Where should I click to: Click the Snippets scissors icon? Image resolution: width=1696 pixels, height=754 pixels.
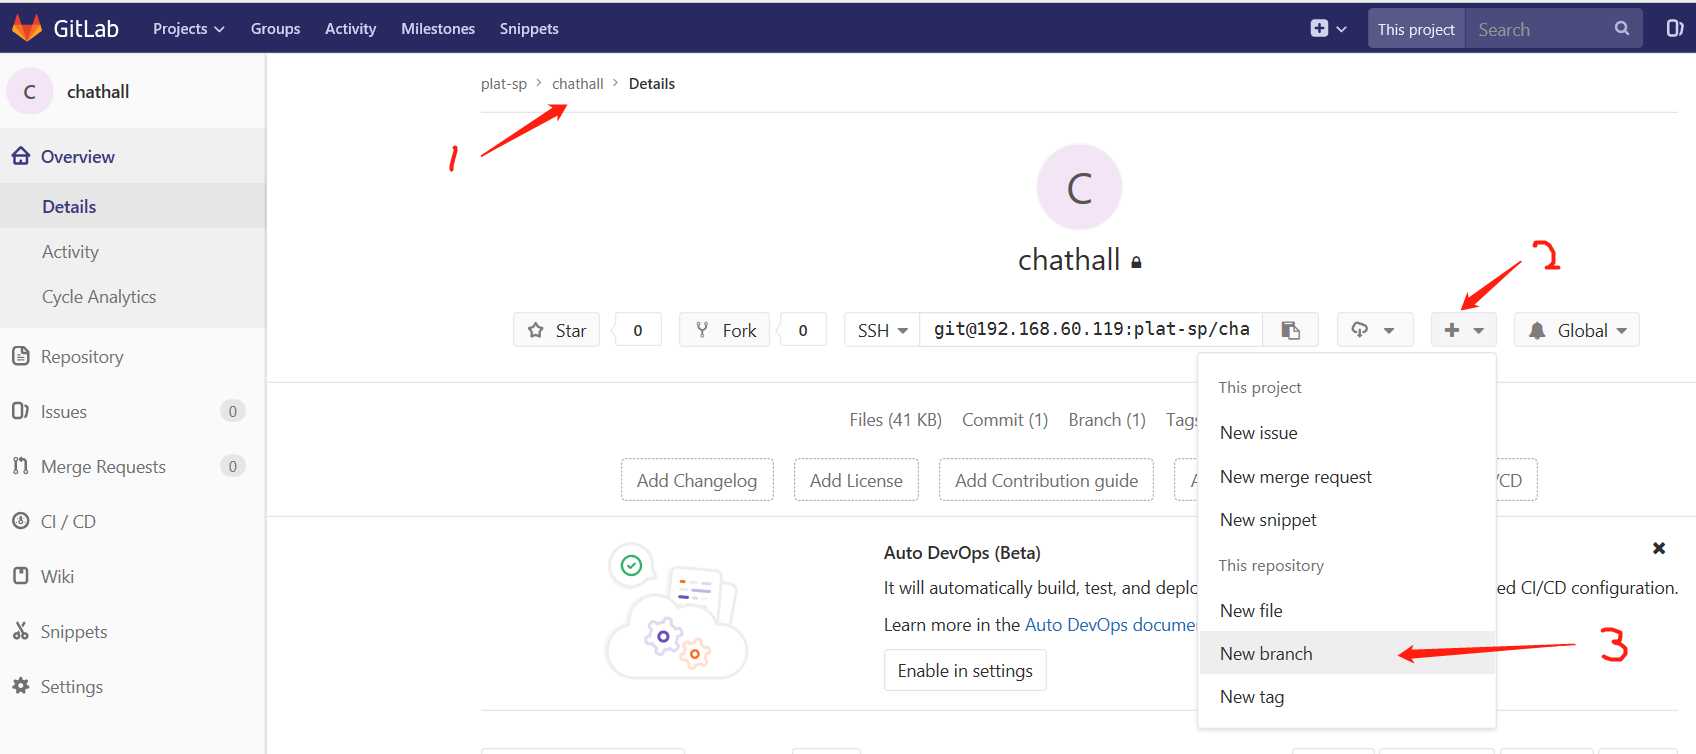click(20, 631)
